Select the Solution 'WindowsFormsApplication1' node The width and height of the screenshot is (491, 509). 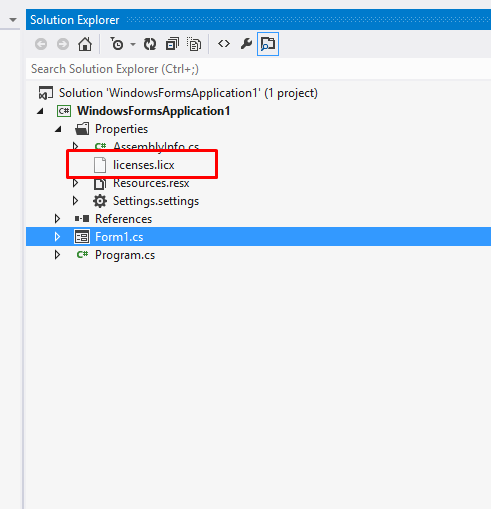188,93
